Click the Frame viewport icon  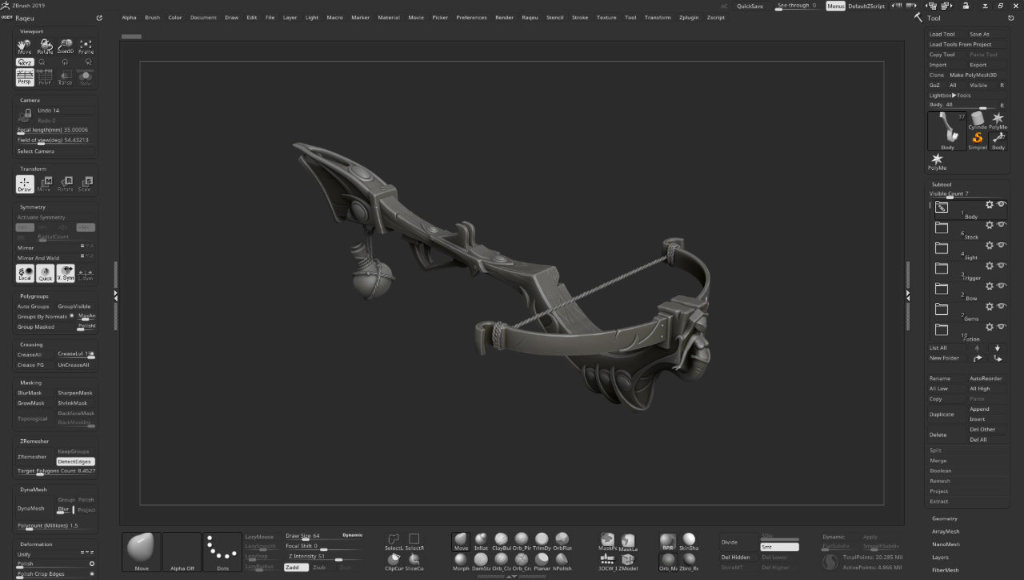coord(86,46)
